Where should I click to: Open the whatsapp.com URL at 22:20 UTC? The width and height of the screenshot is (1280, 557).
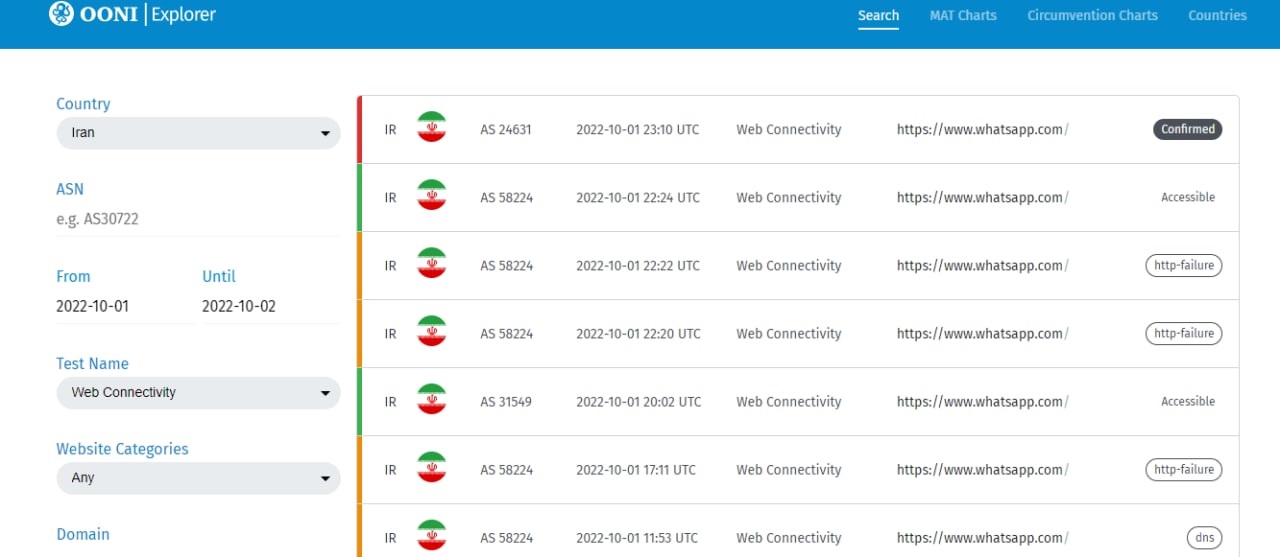(x=982, y=333)
